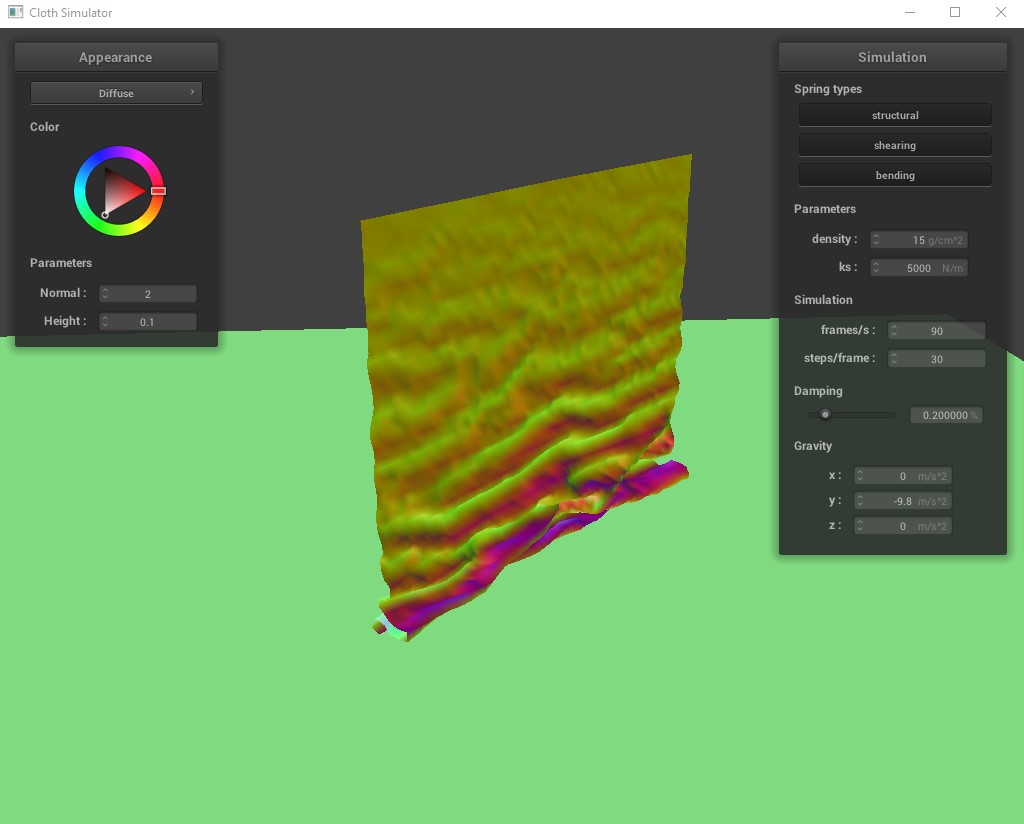Click the density stepper arrows
Viewport: 1024px width, 824px height.
click(876, 240)
